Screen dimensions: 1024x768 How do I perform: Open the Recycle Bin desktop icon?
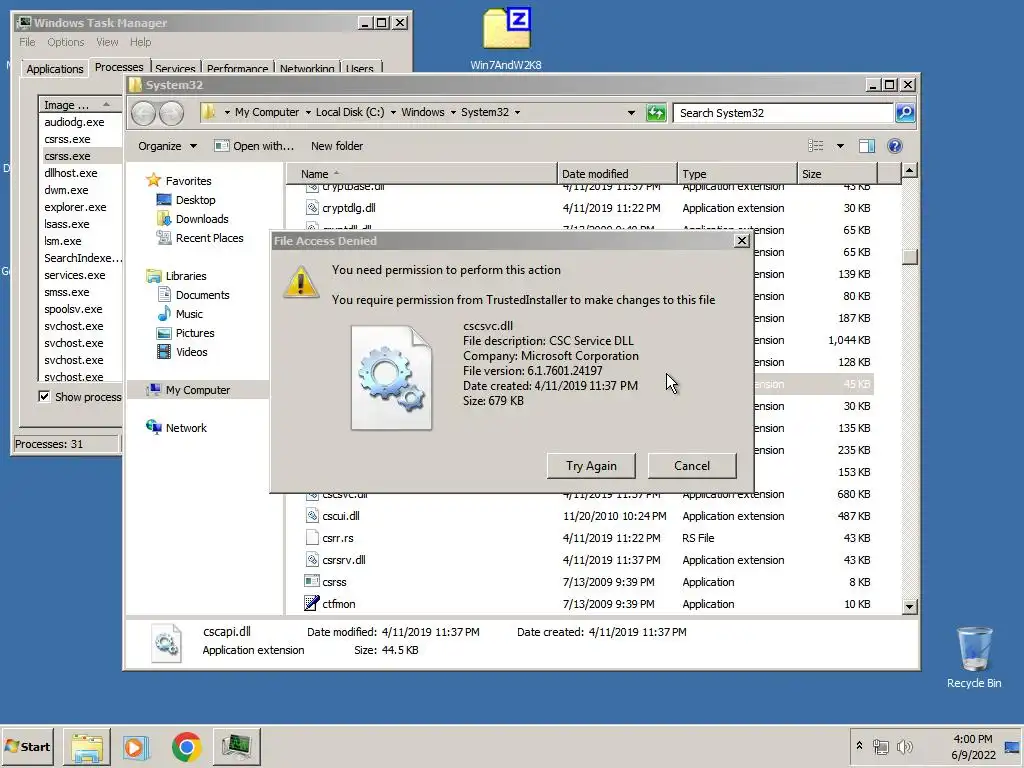click(974, 658)
